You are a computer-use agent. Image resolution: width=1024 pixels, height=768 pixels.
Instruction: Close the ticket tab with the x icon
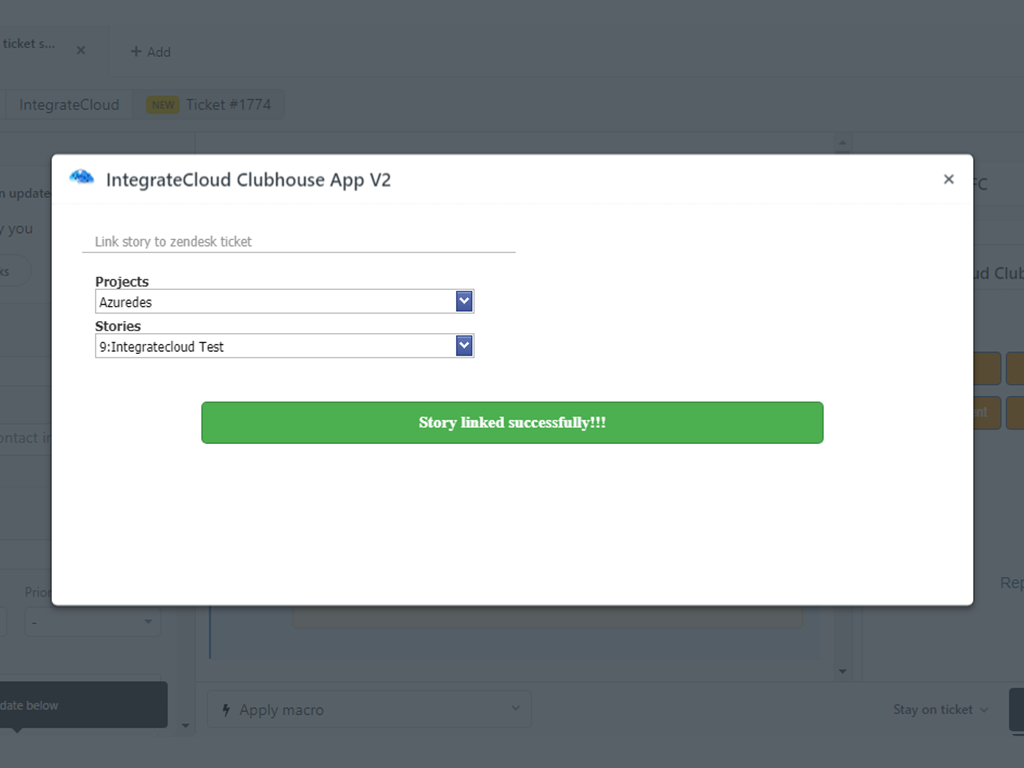click(x=81, y=50)
